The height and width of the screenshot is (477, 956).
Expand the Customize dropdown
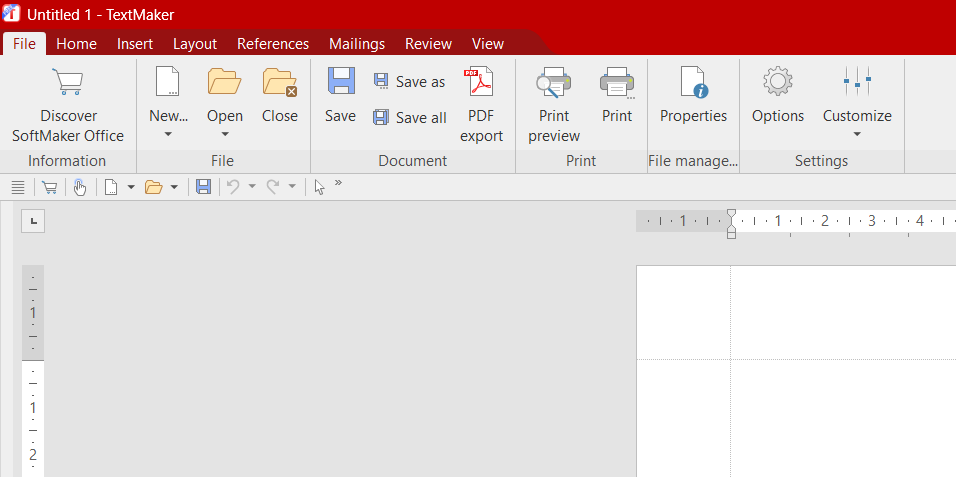point(857,134)
